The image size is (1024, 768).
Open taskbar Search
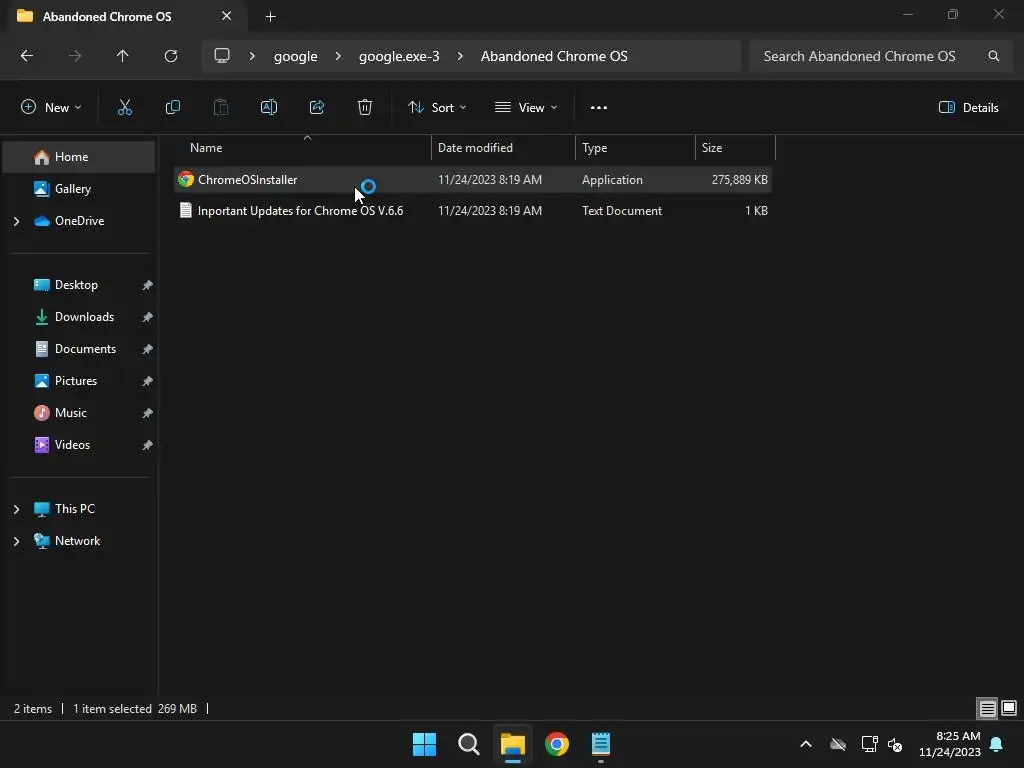click(x=468, y=744)
